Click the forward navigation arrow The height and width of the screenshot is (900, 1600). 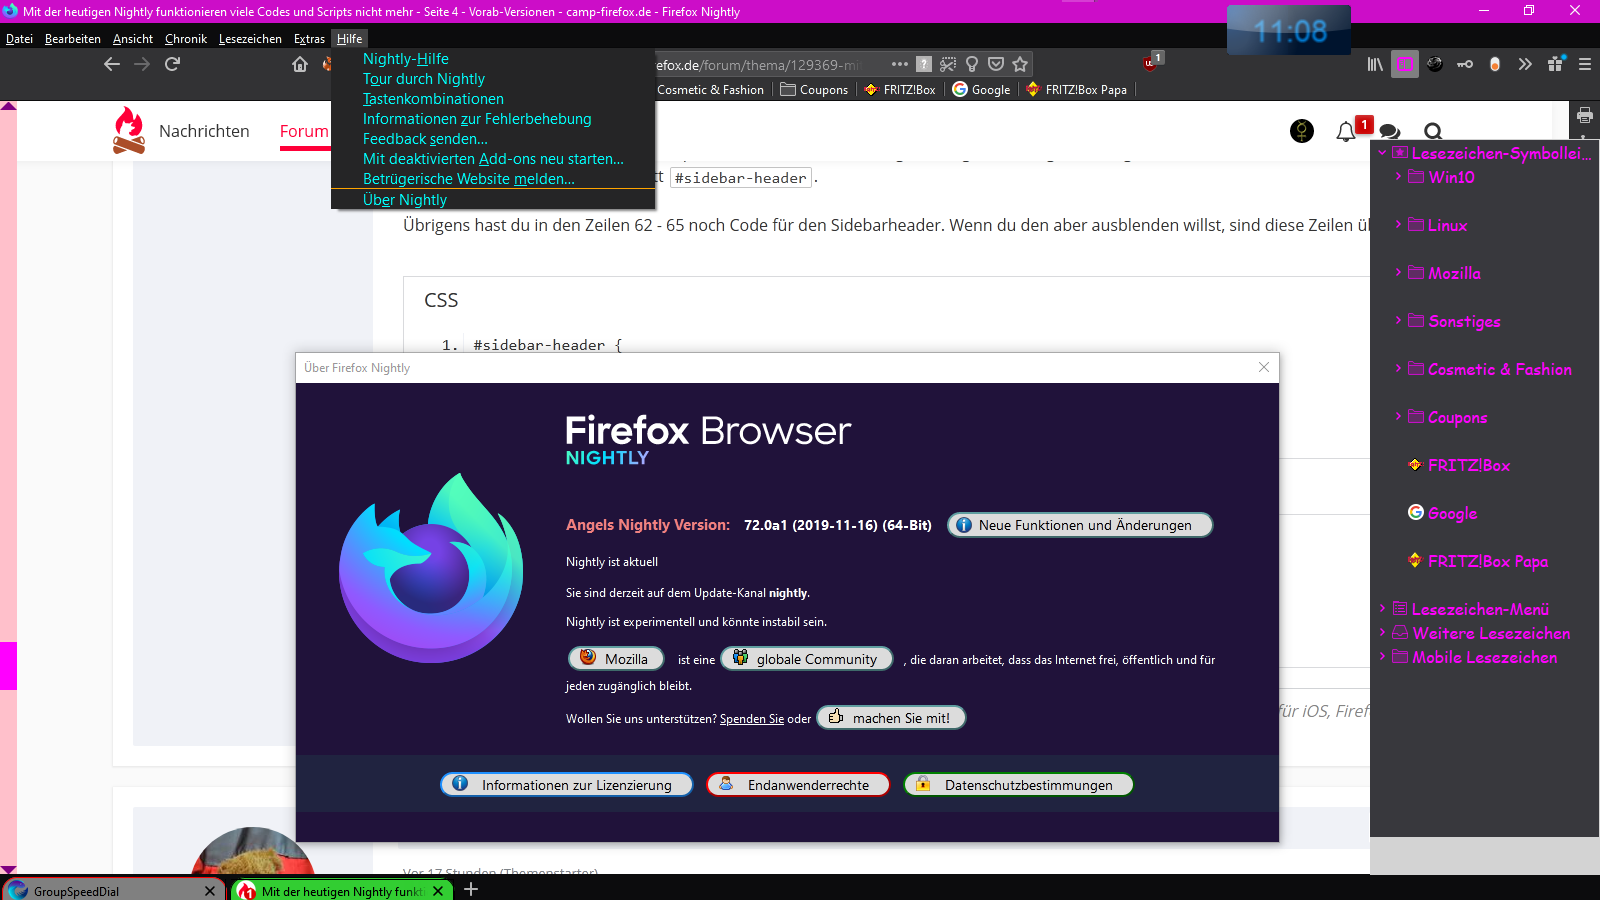142,64
